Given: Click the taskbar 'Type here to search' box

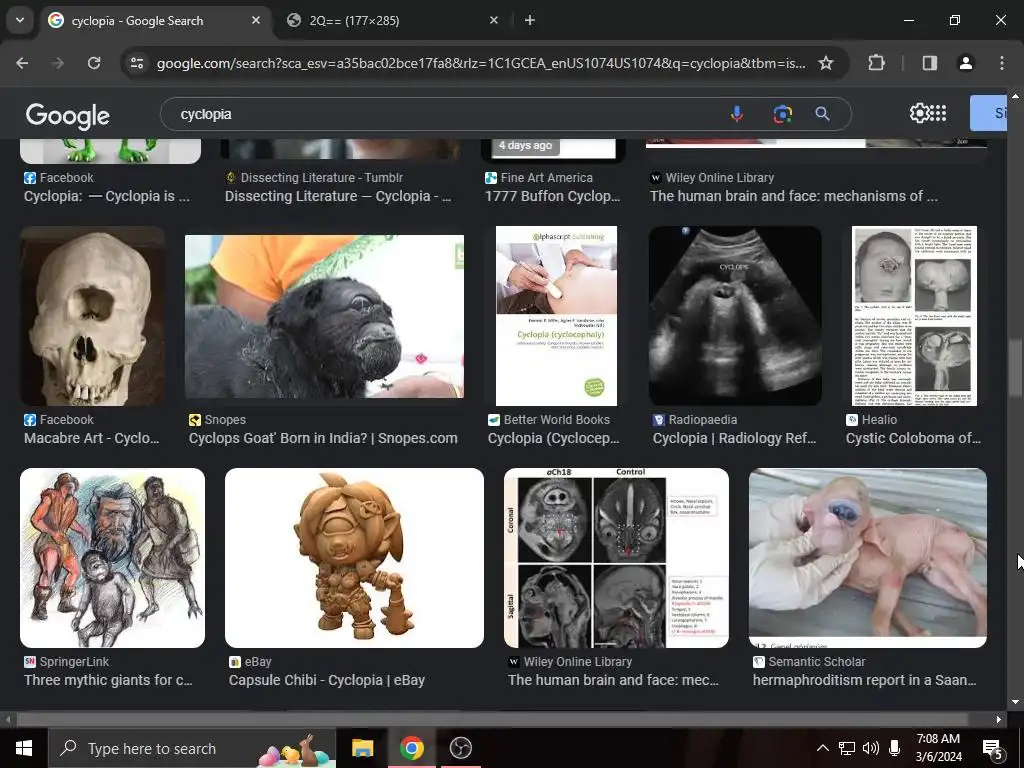Looking at the screenshot, I should [192, 748].
